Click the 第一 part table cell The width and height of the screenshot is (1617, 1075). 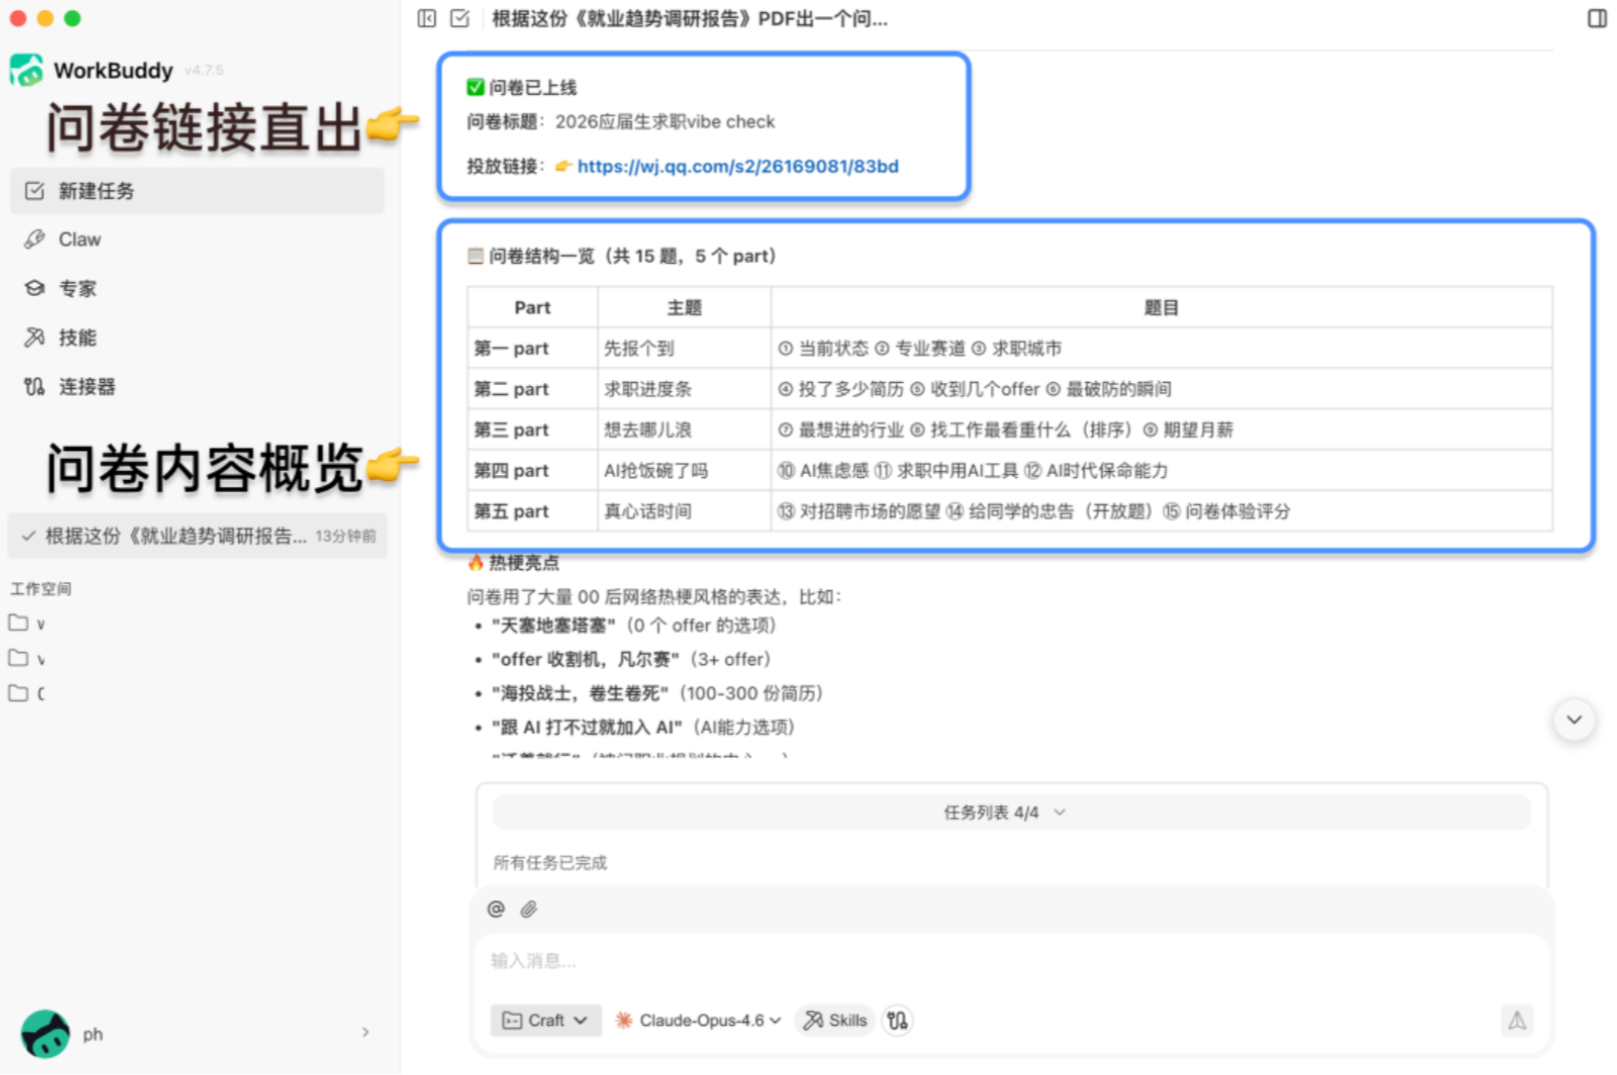click(532, 348)
